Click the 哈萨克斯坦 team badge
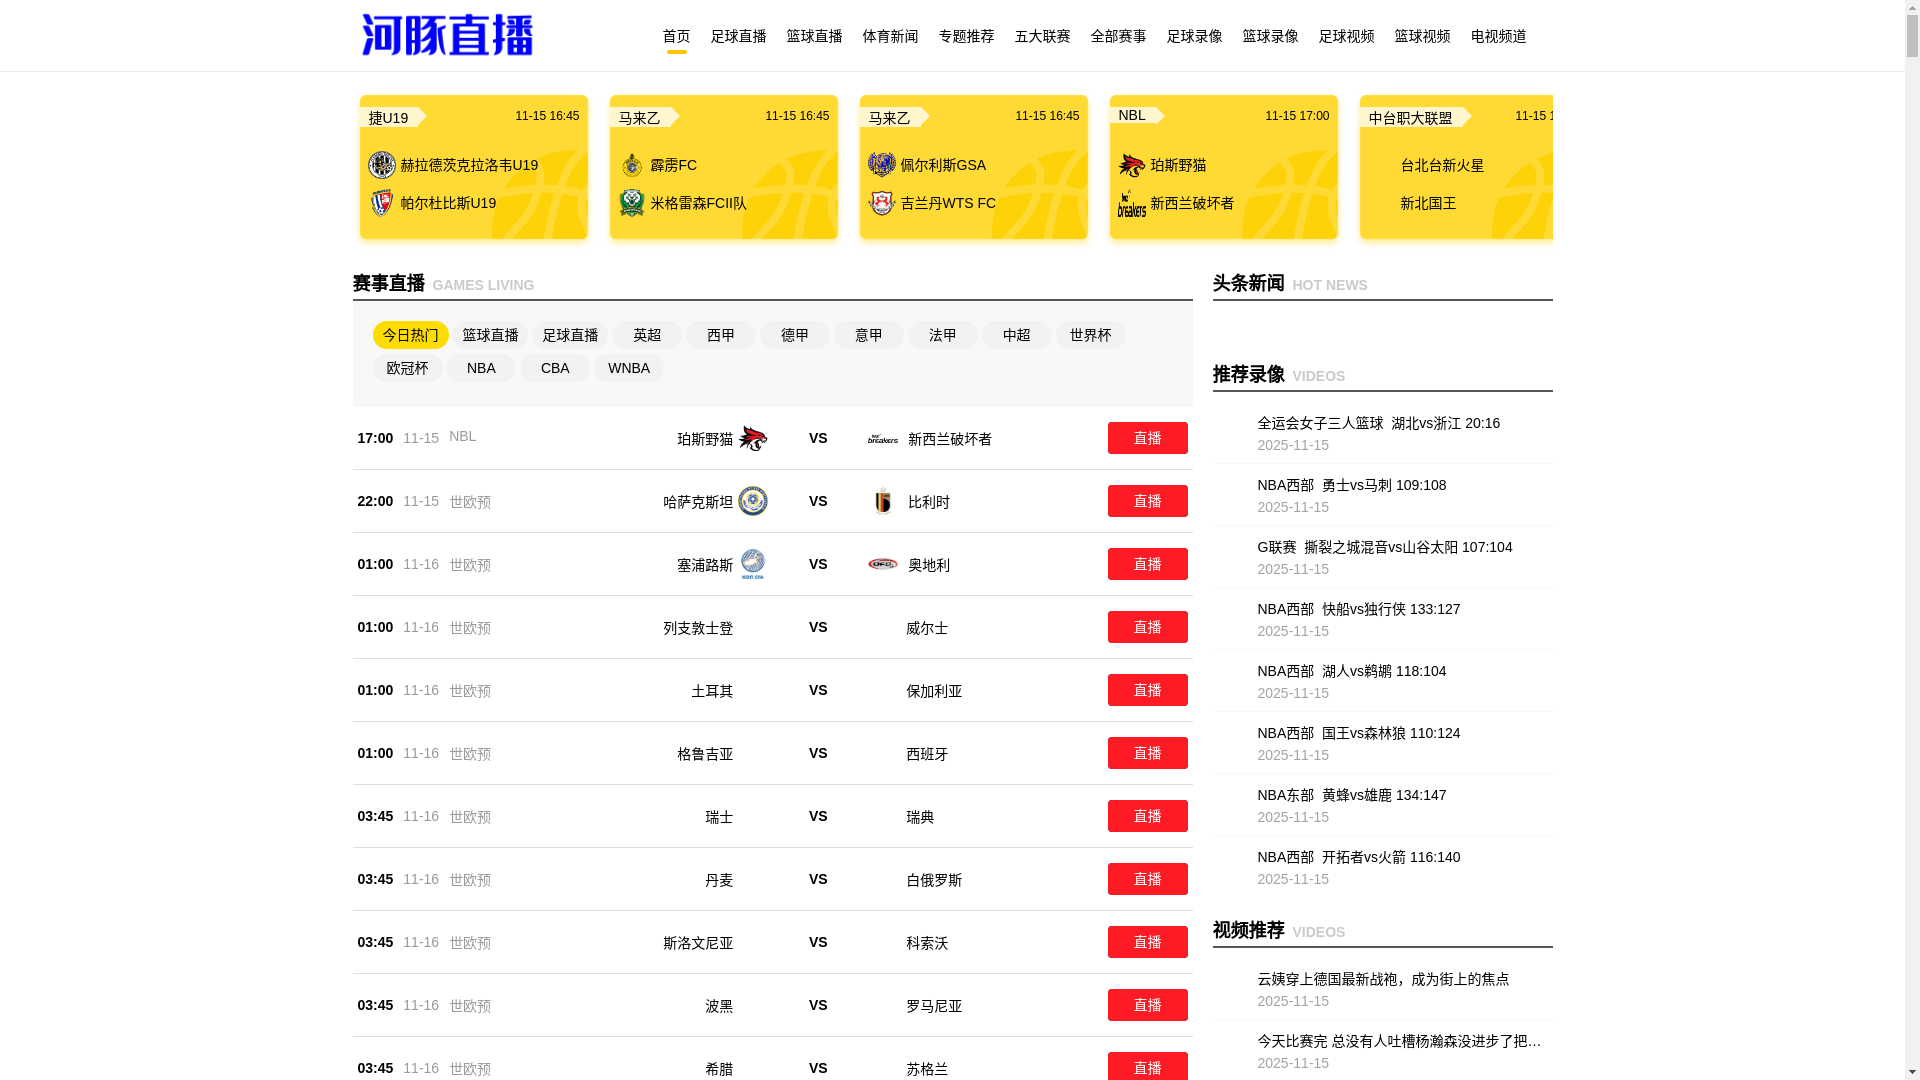1920x1080 pixels. 752,501
